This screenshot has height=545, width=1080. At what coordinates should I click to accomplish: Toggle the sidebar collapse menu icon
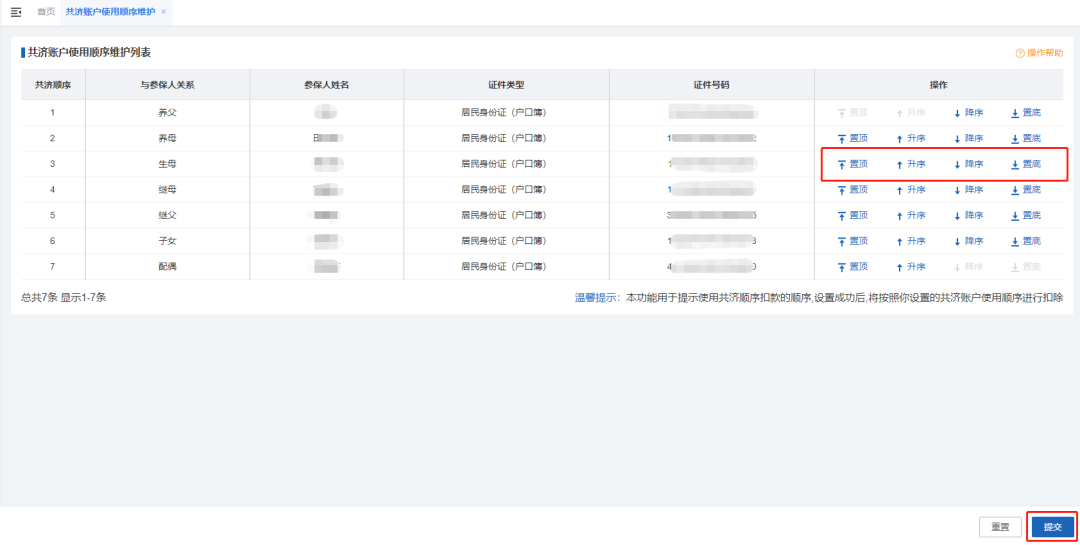pyautogui.click(x=15, y=12)
